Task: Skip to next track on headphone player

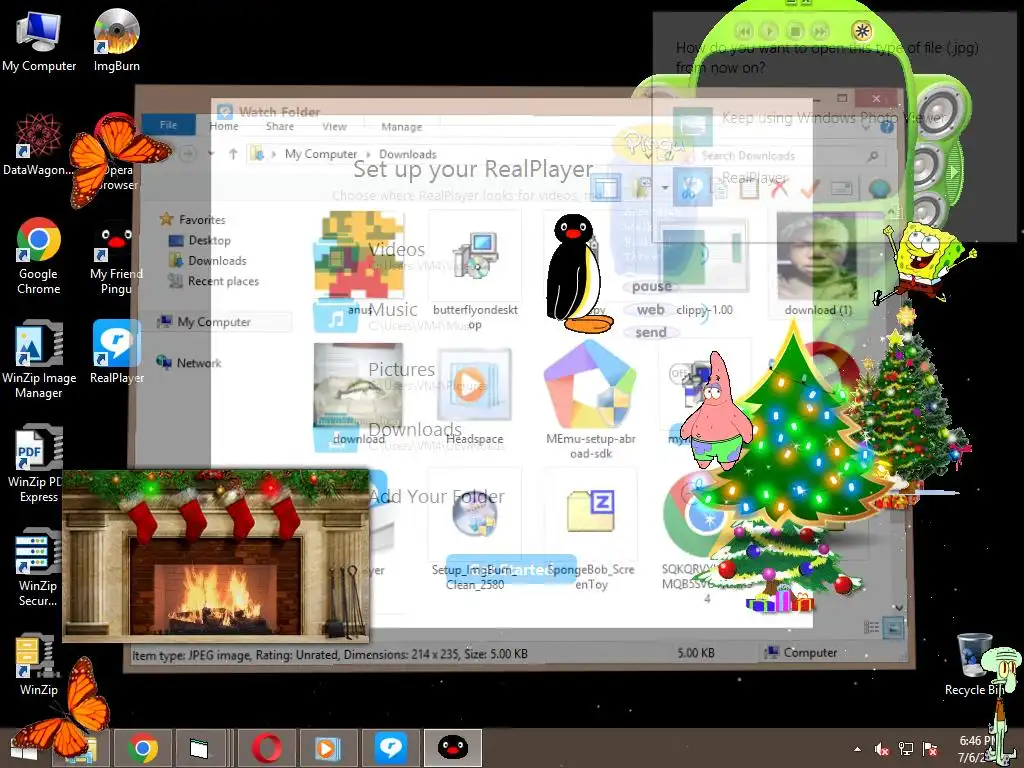Action: [820, 31]
